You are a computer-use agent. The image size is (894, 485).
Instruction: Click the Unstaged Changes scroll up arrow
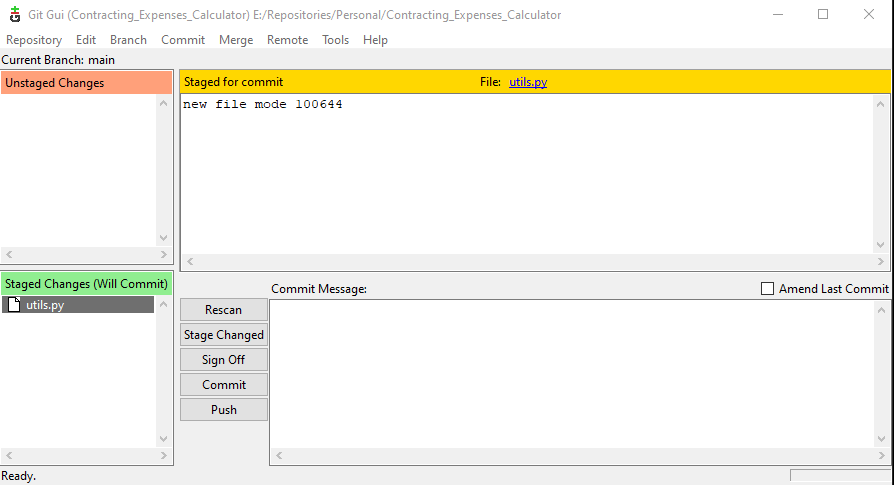pyautogui.click(x=164, y=104)
